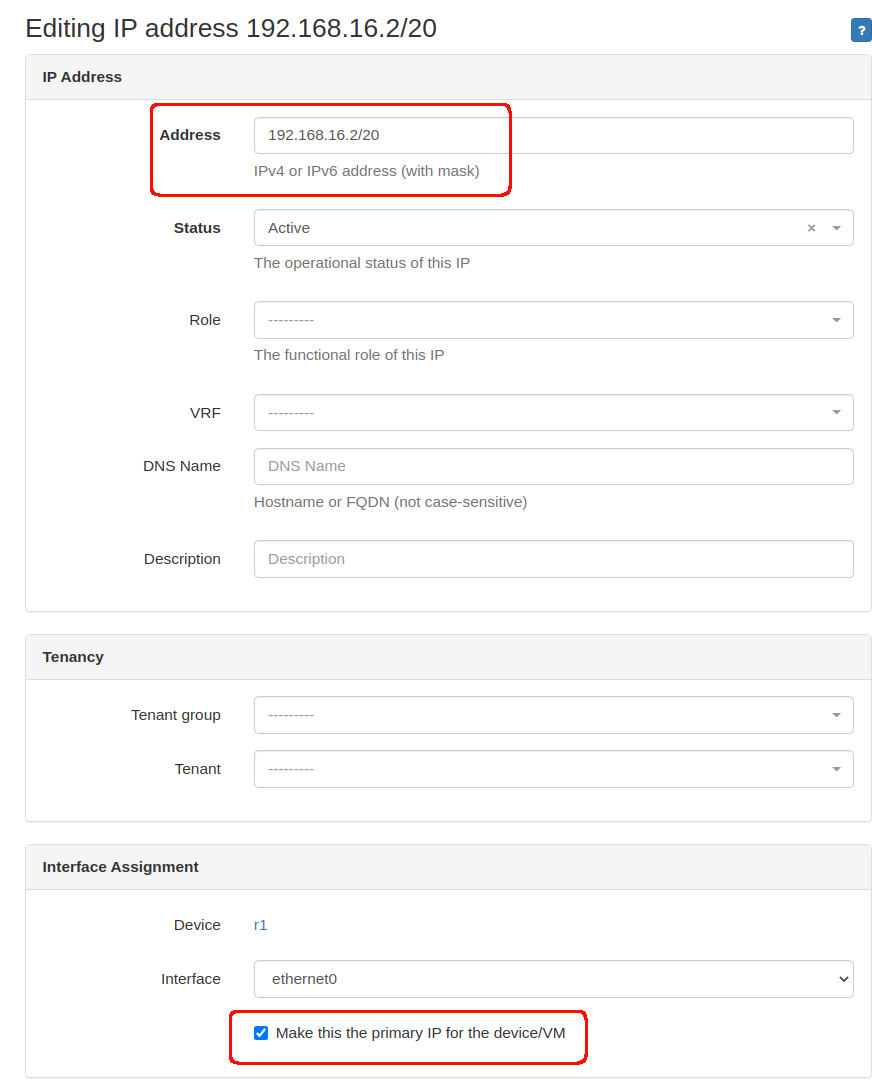Click into the Description text box
This screenshot has height=1088, width=872.
(553, 559)
